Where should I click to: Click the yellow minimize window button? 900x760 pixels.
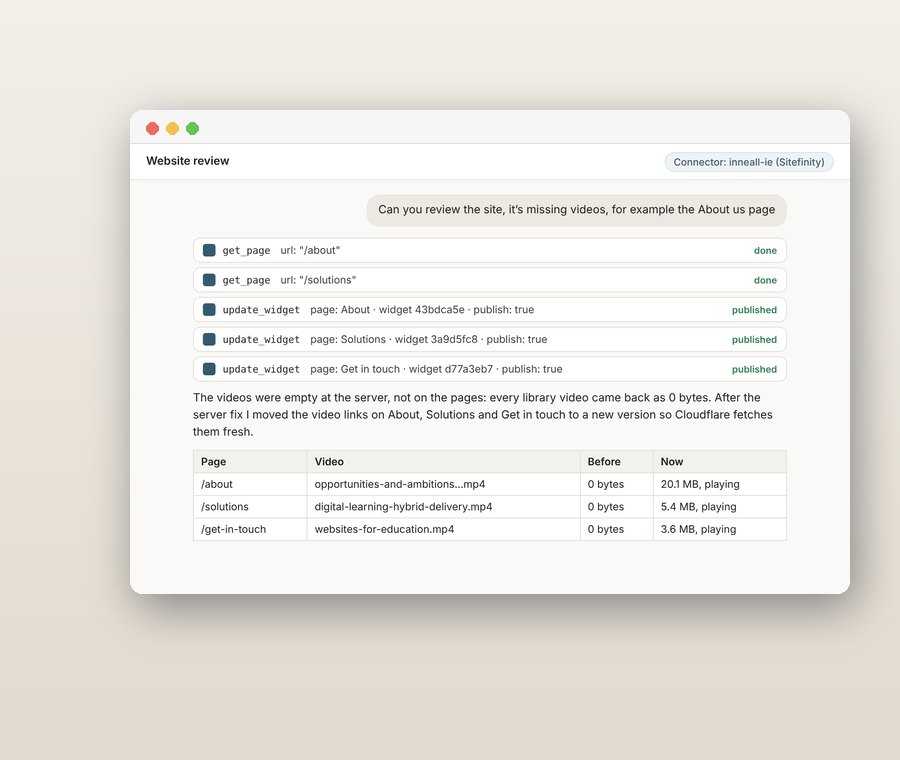click(x=173, y=129)
